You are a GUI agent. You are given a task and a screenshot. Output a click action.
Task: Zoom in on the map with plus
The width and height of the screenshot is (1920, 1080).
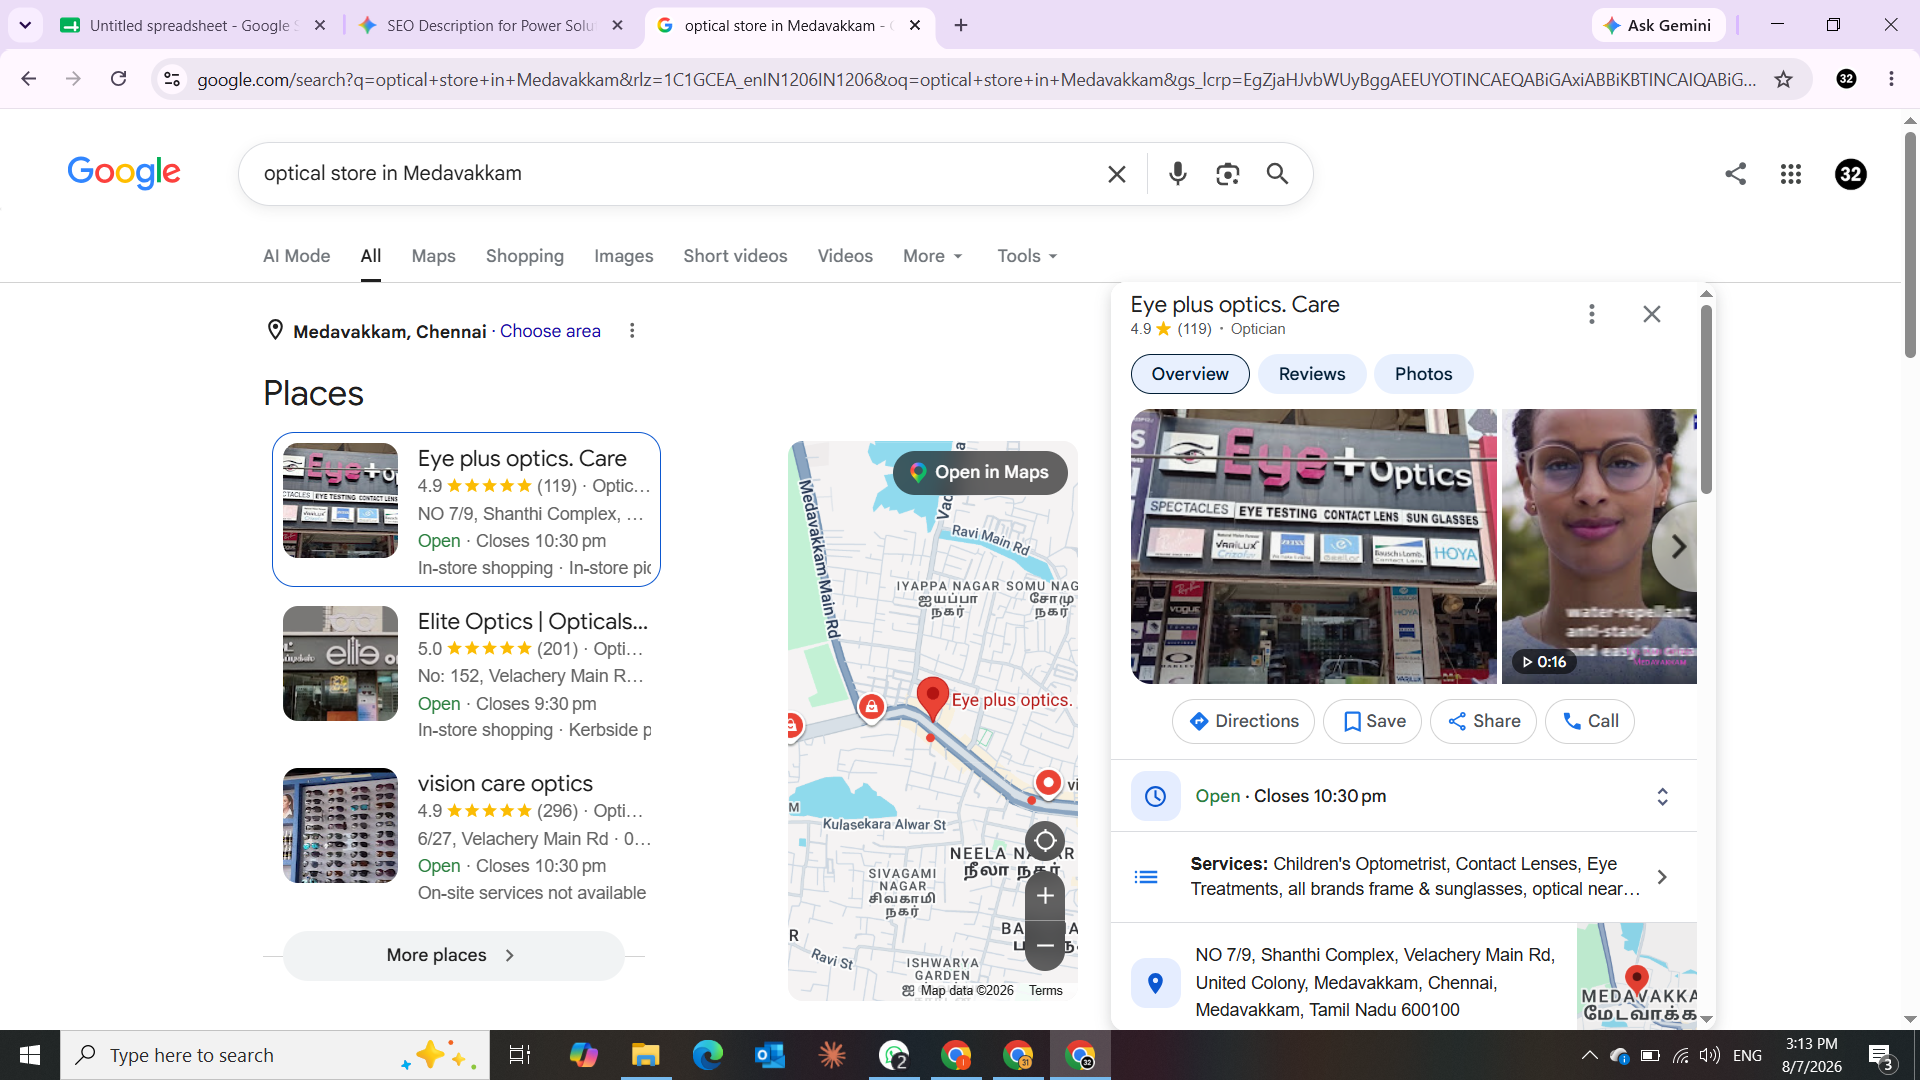pyautogui.click(x=1044, y=896)
